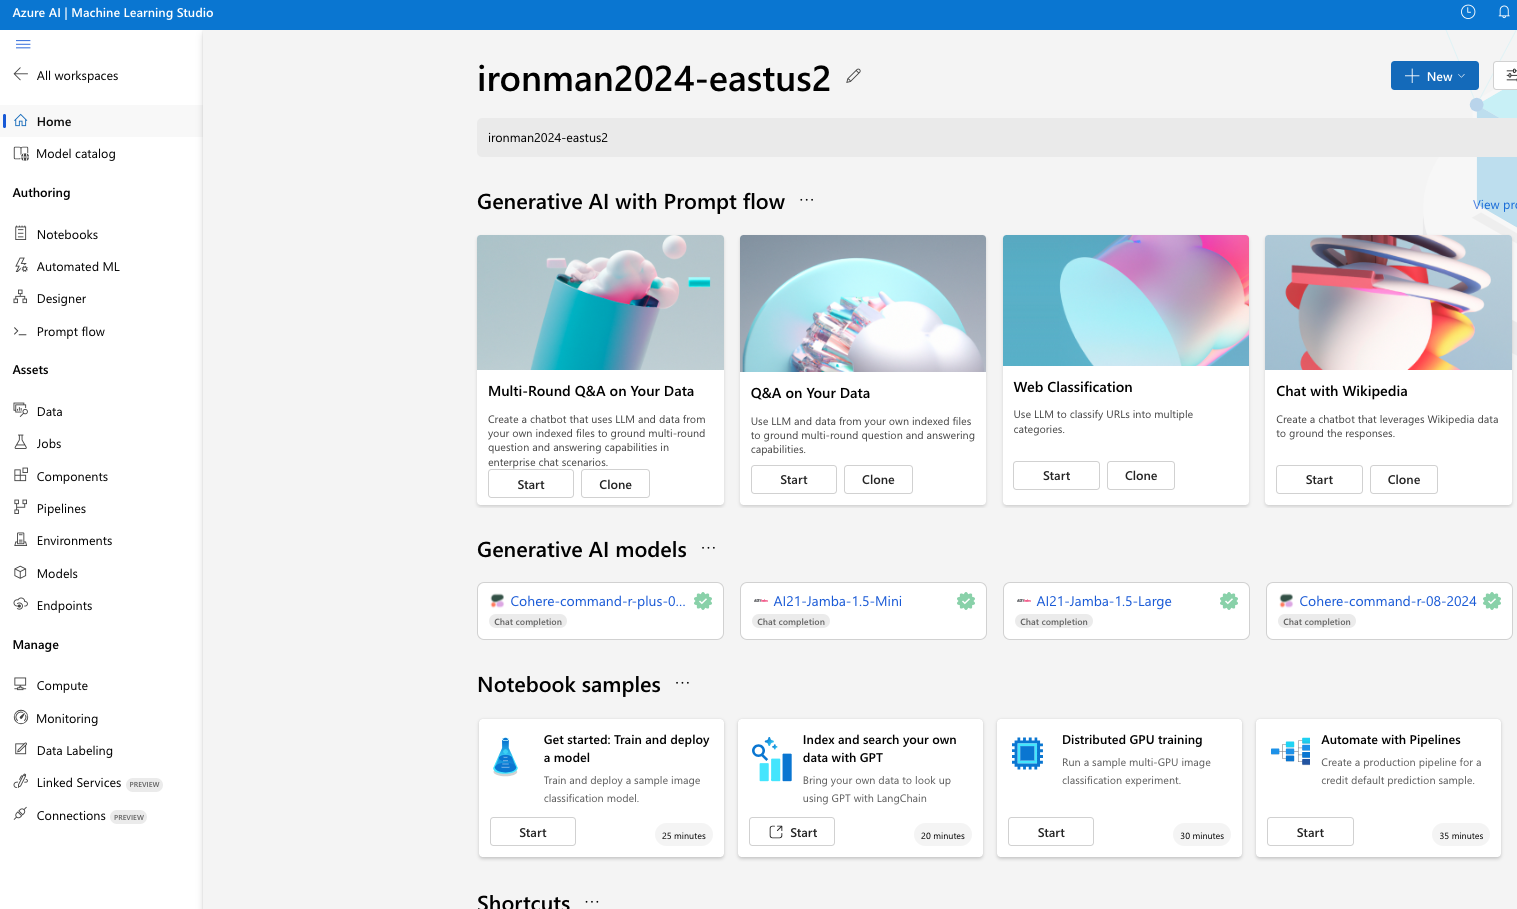The height and width of the screenshot is (909, 1517).
Task: Start Automate with Pipelines notebook
Action: (x=1310, y=832)
